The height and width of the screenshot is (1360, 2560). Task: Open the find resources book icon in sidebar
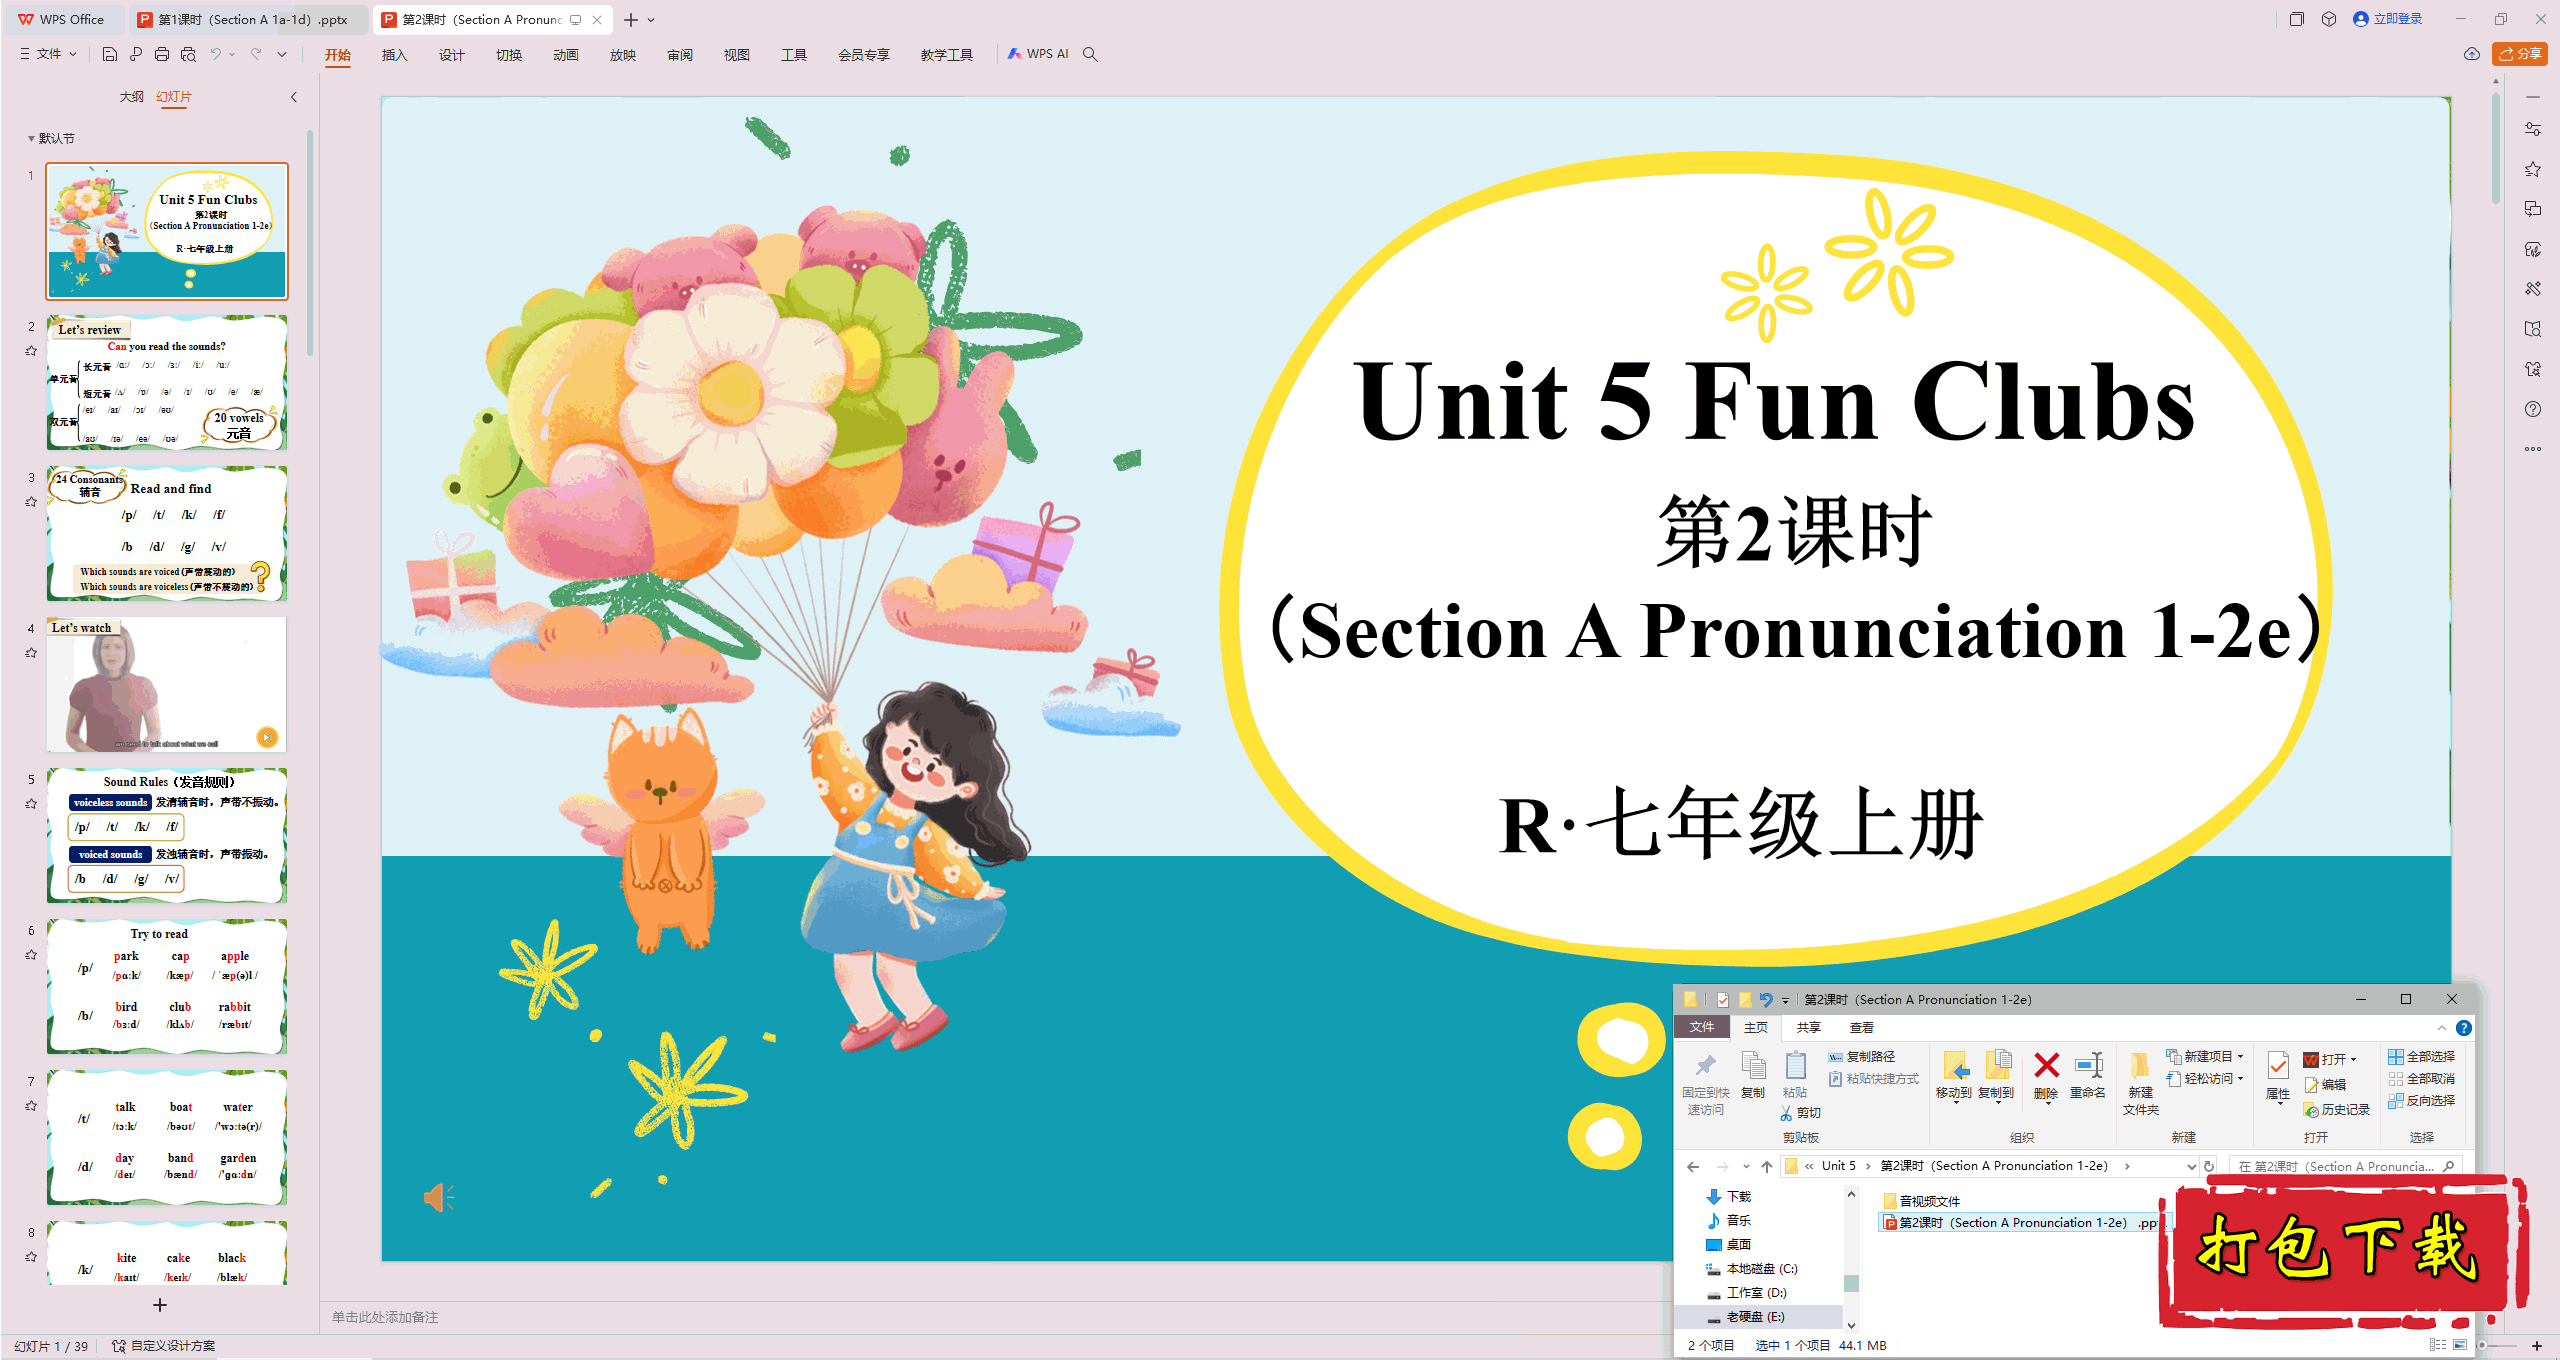coord(2533,329)
